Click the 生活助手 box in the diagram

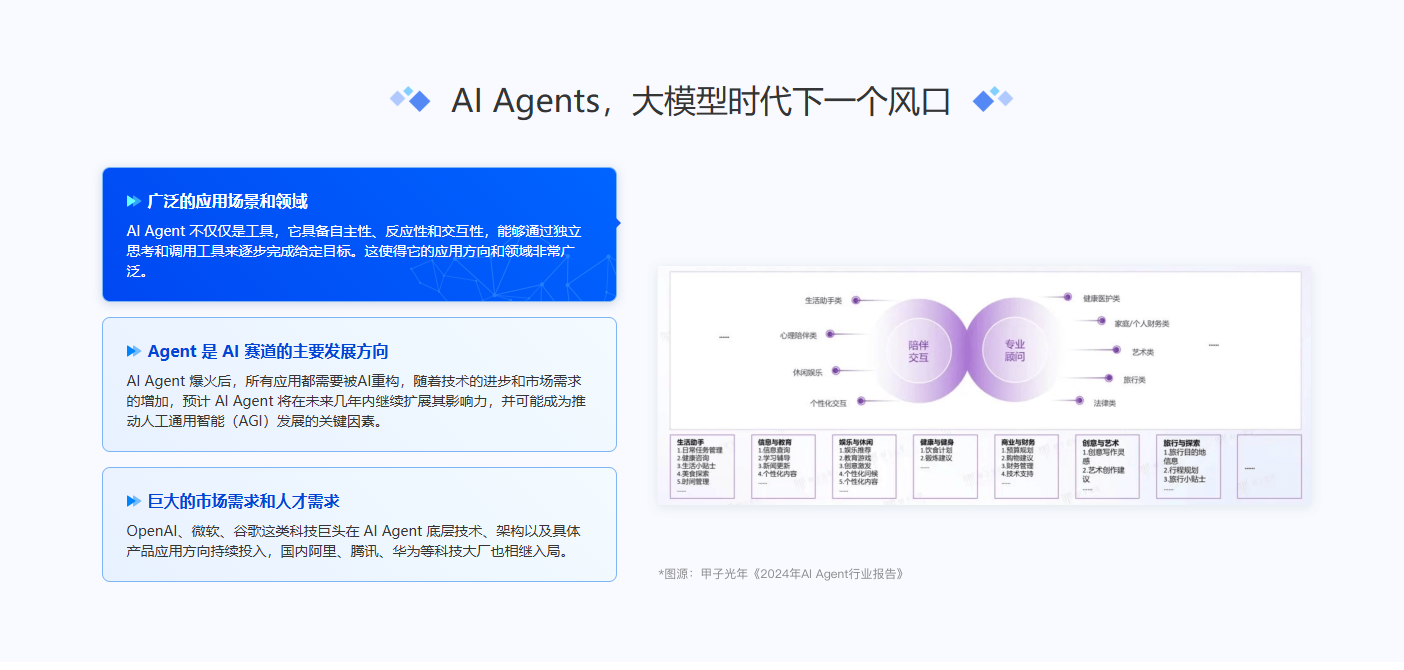[x=701, y=466]
